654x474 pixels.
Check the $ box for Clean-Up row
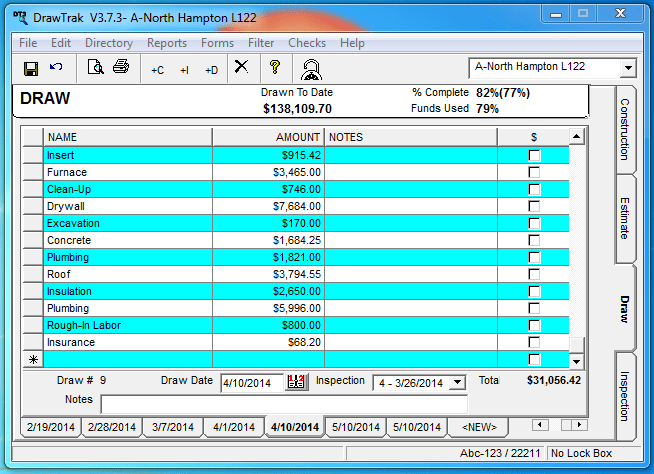(534, 189)
